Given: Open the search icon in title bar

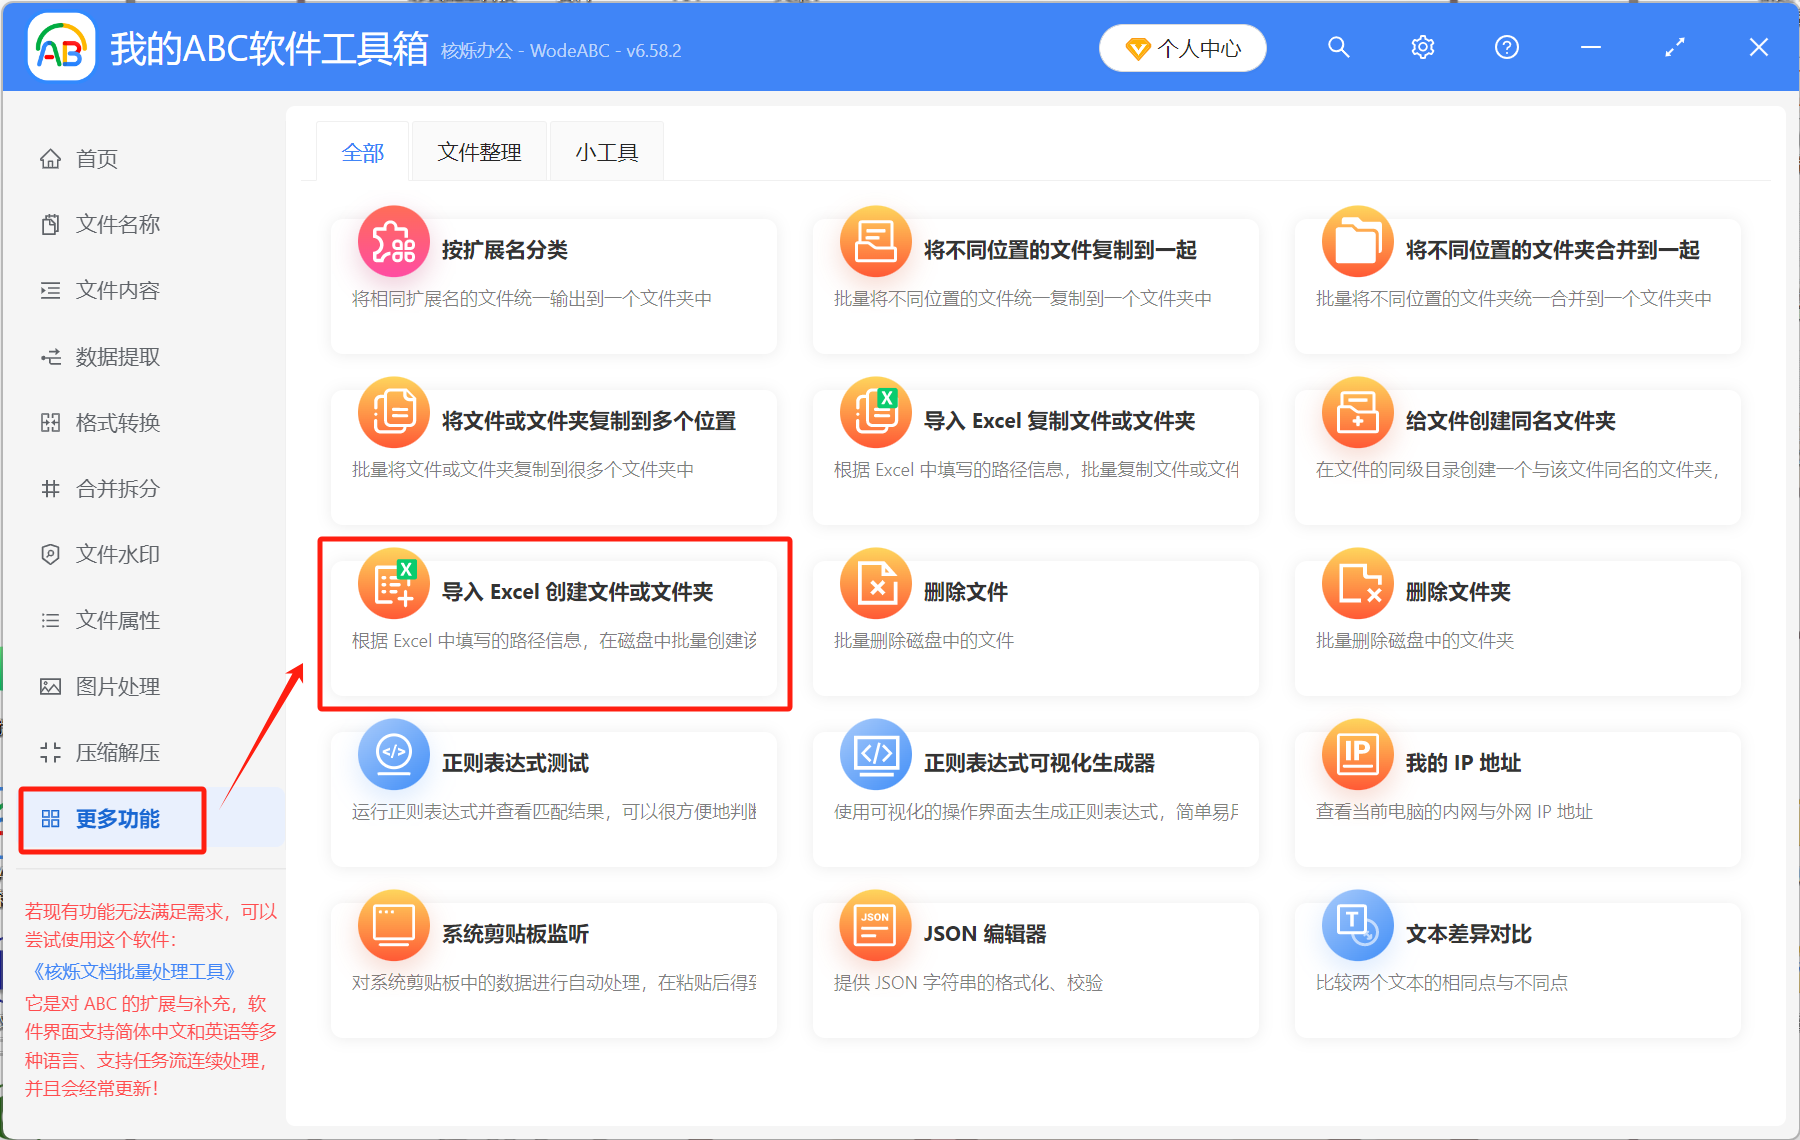Looking at the screenshot, I should pos(1338,47).
